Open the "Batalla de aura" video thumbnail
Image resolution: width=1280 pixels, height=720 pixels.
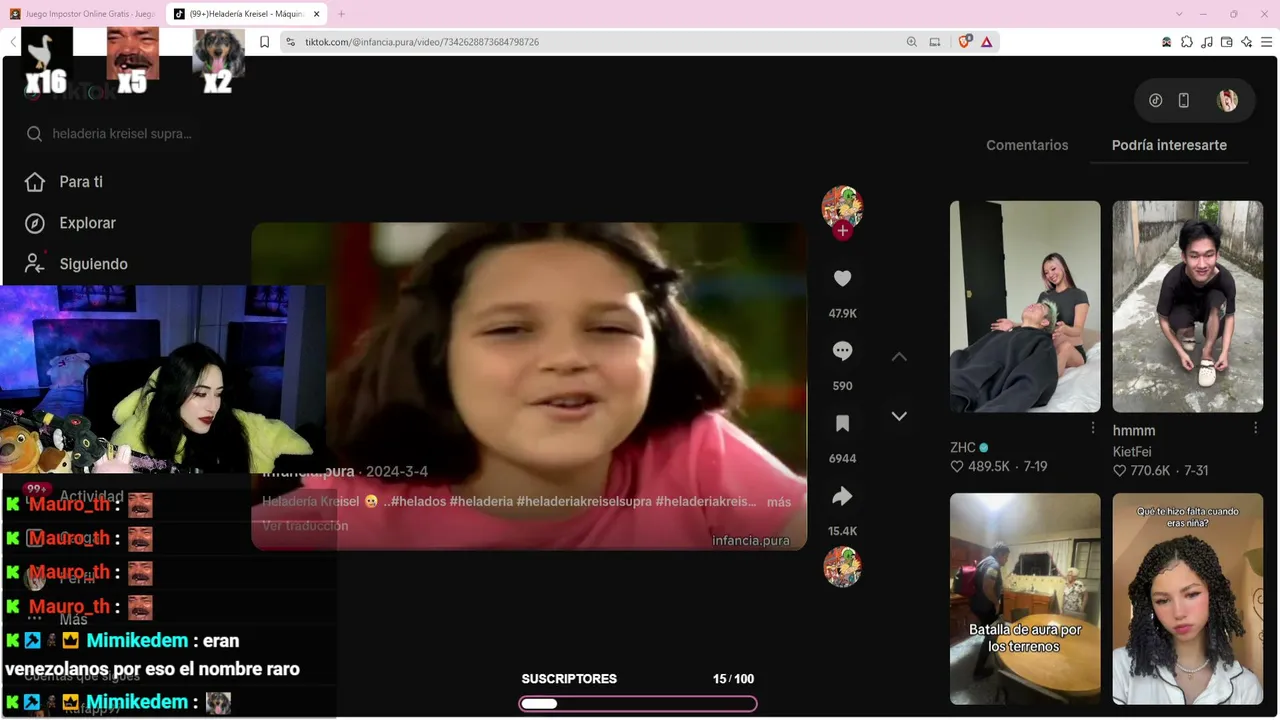click(1025, 599)
